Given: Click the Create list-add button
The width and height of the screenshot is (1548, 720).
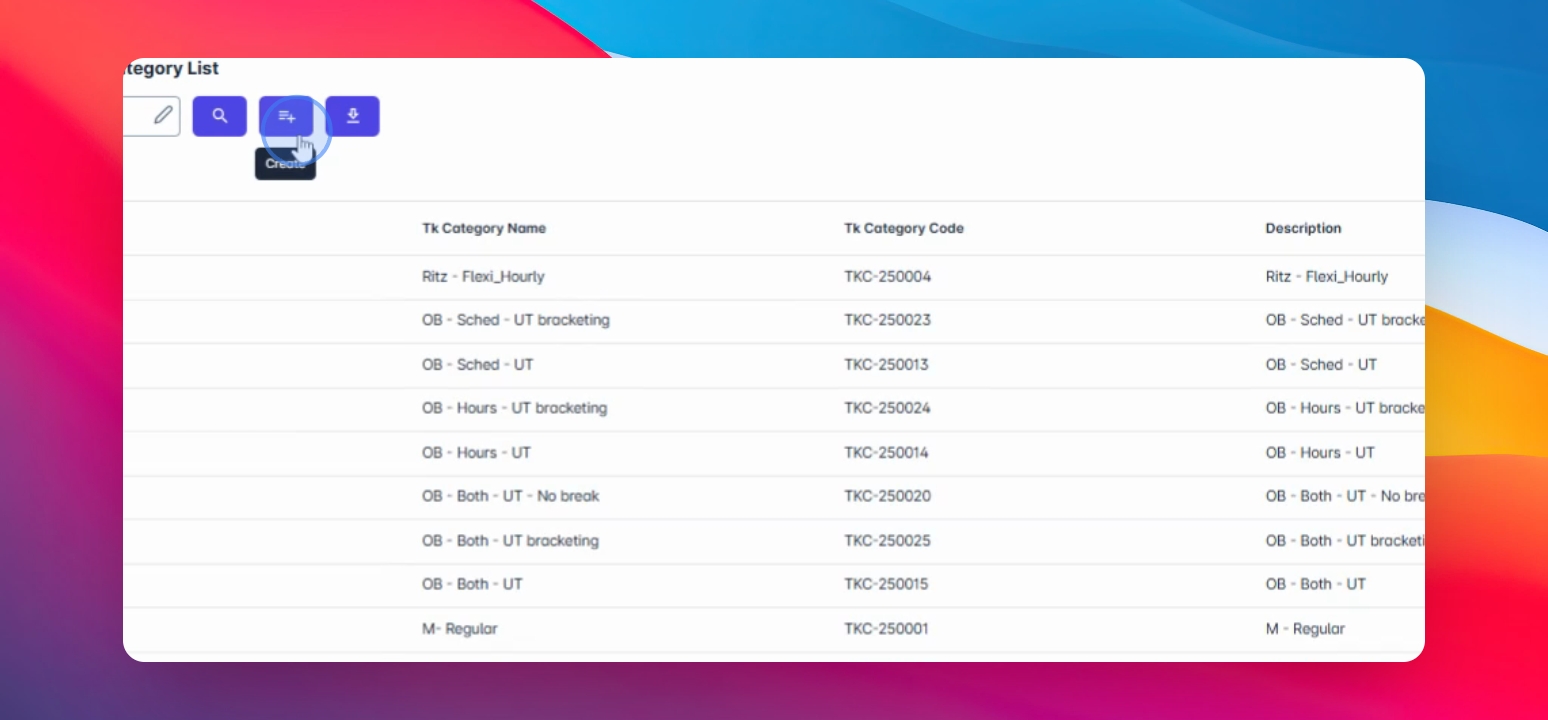Looking at the screenshot, I should 286,116.
